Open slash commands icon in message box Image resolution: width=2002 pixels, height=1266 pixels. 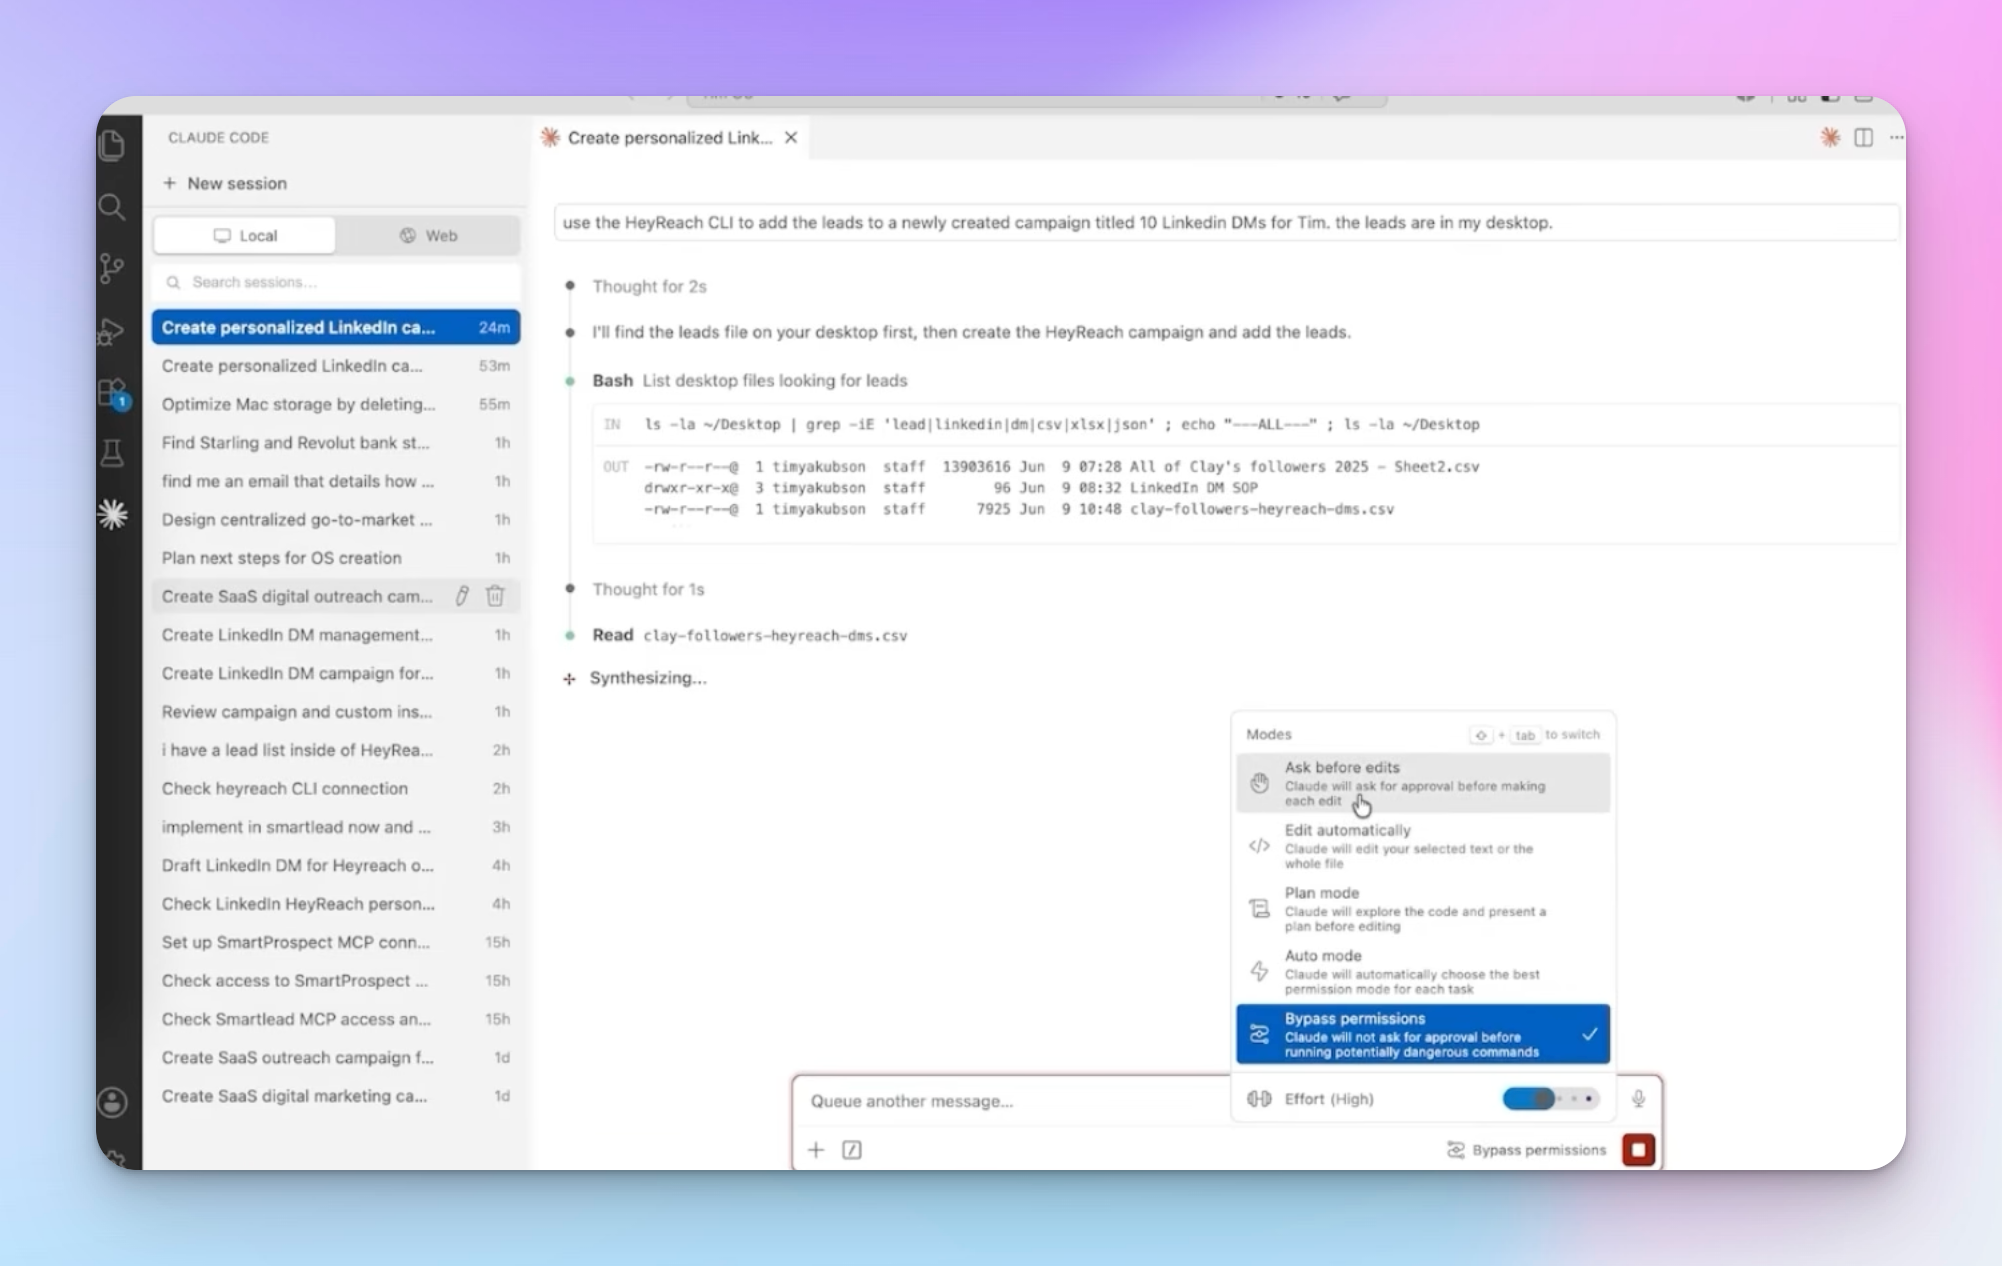[852, 1150]
